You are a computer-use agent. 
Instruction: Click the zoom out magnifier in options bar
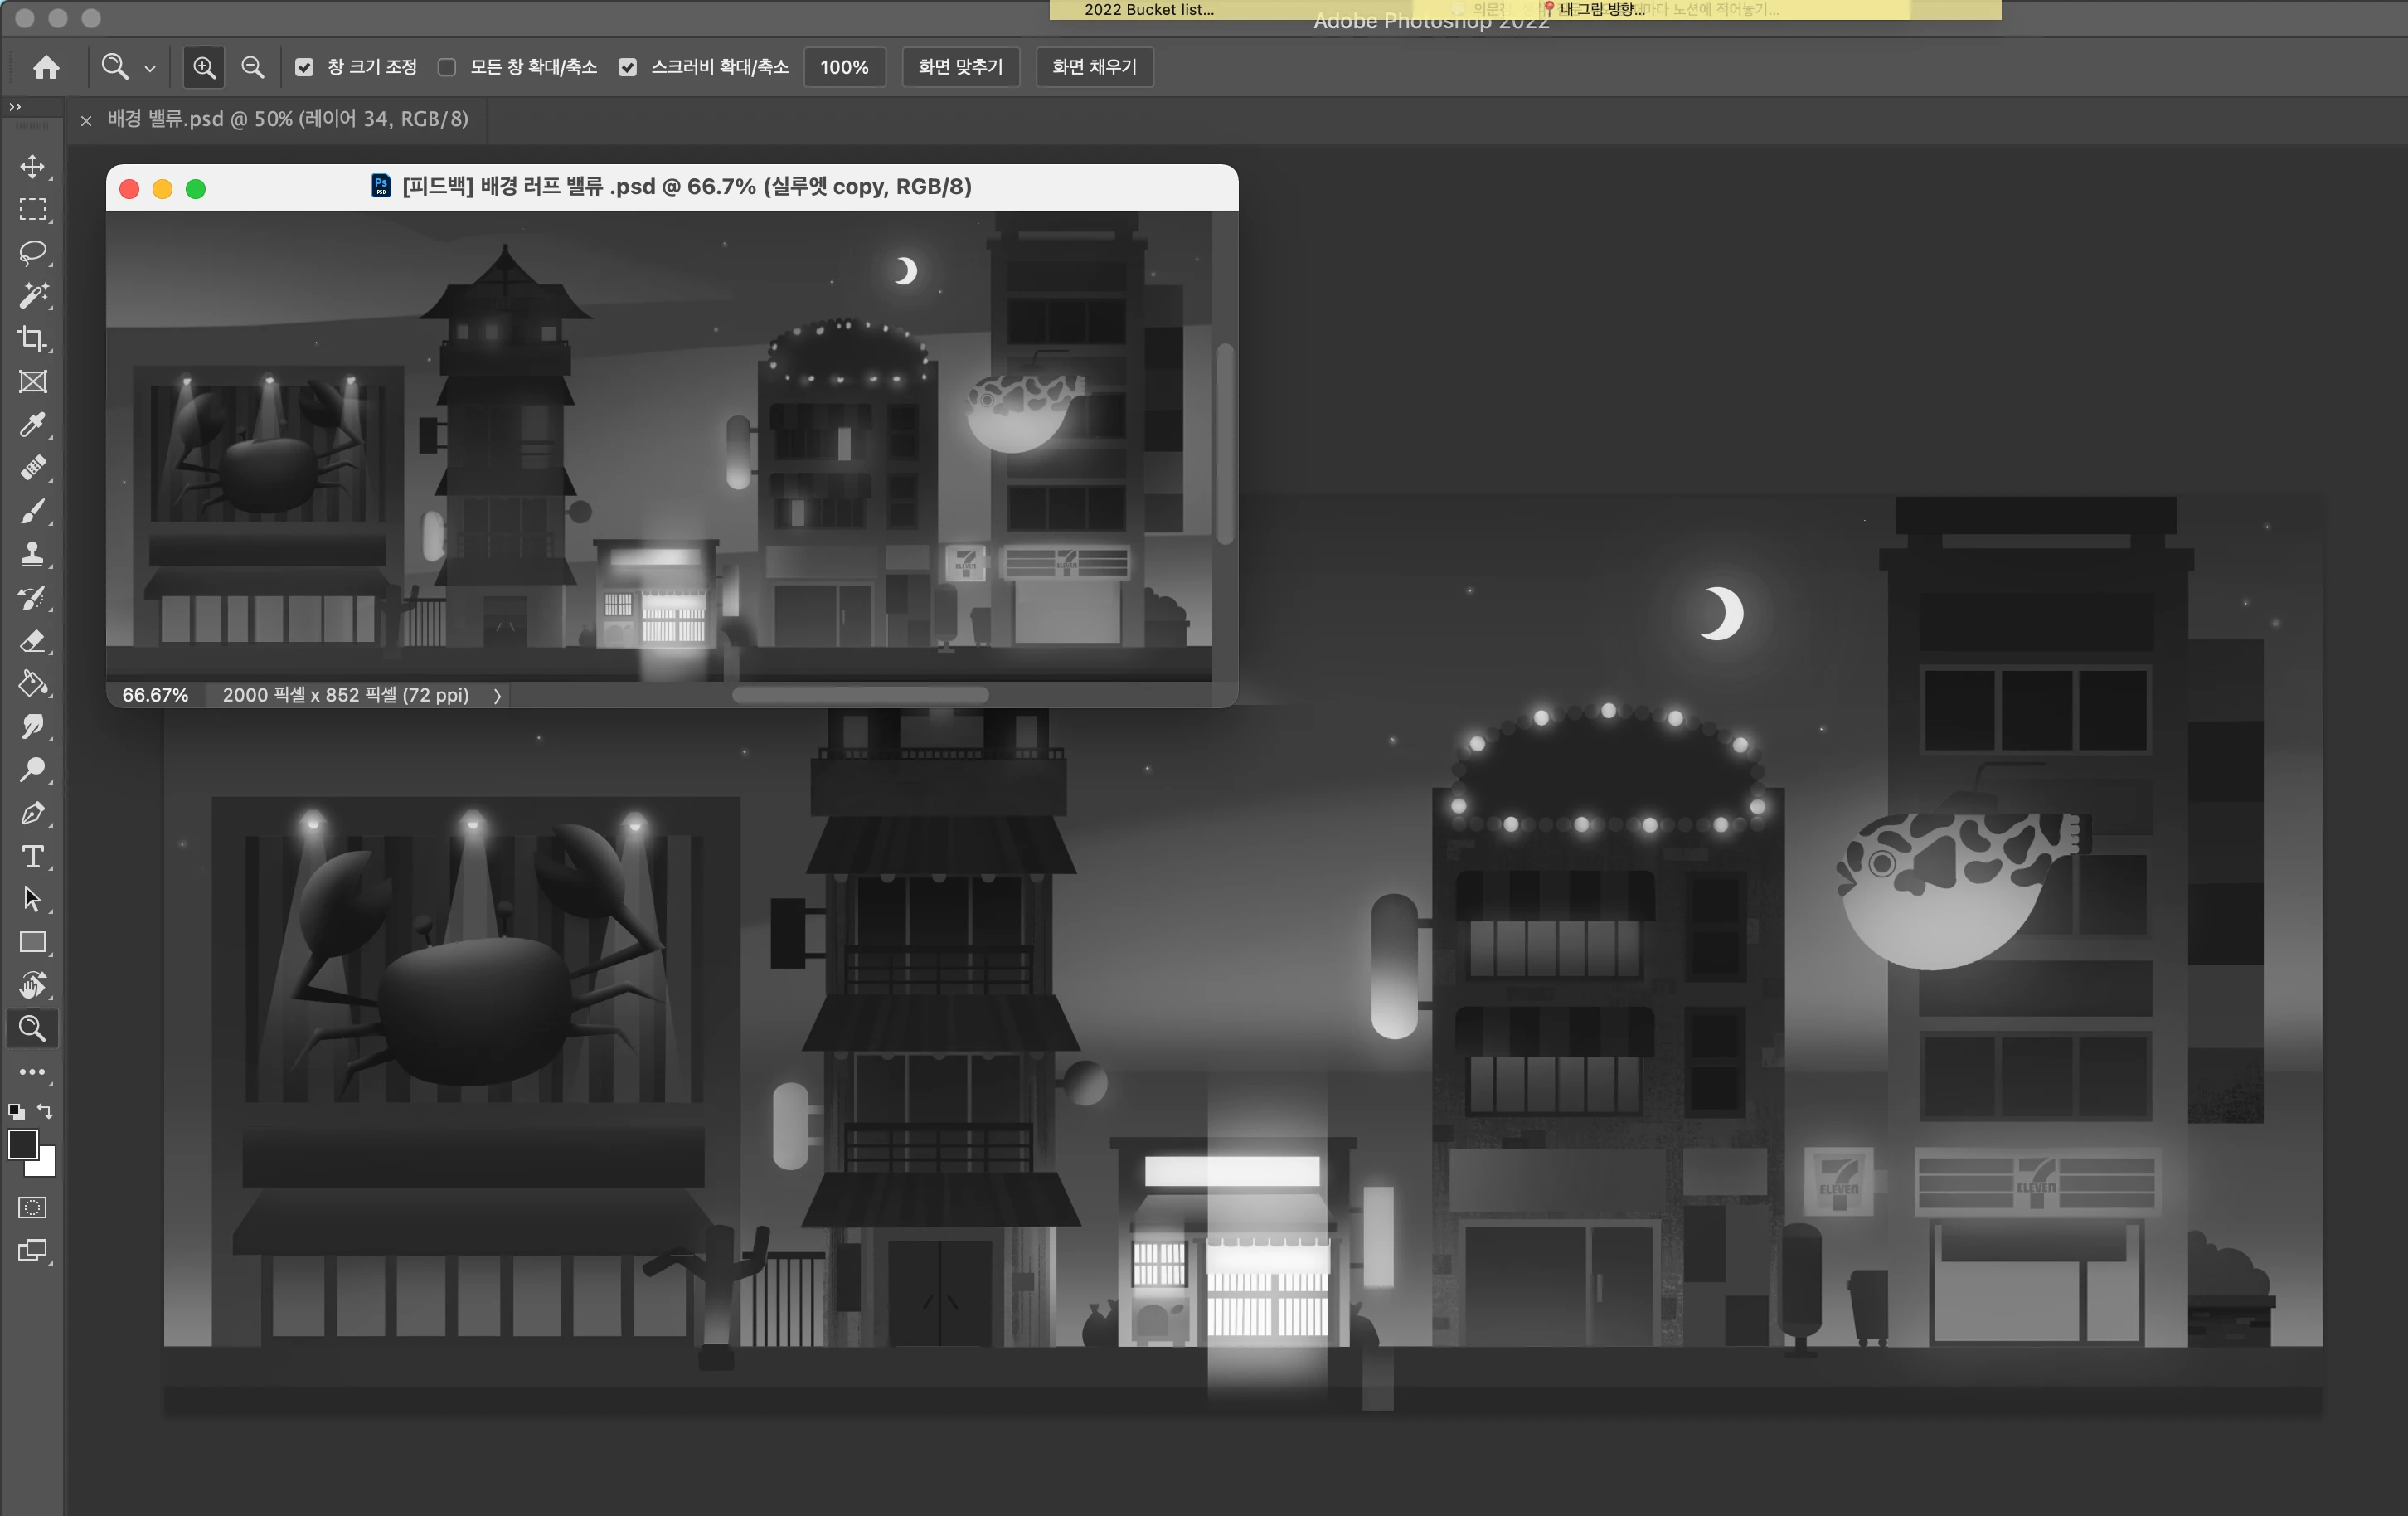pos(252,67)
